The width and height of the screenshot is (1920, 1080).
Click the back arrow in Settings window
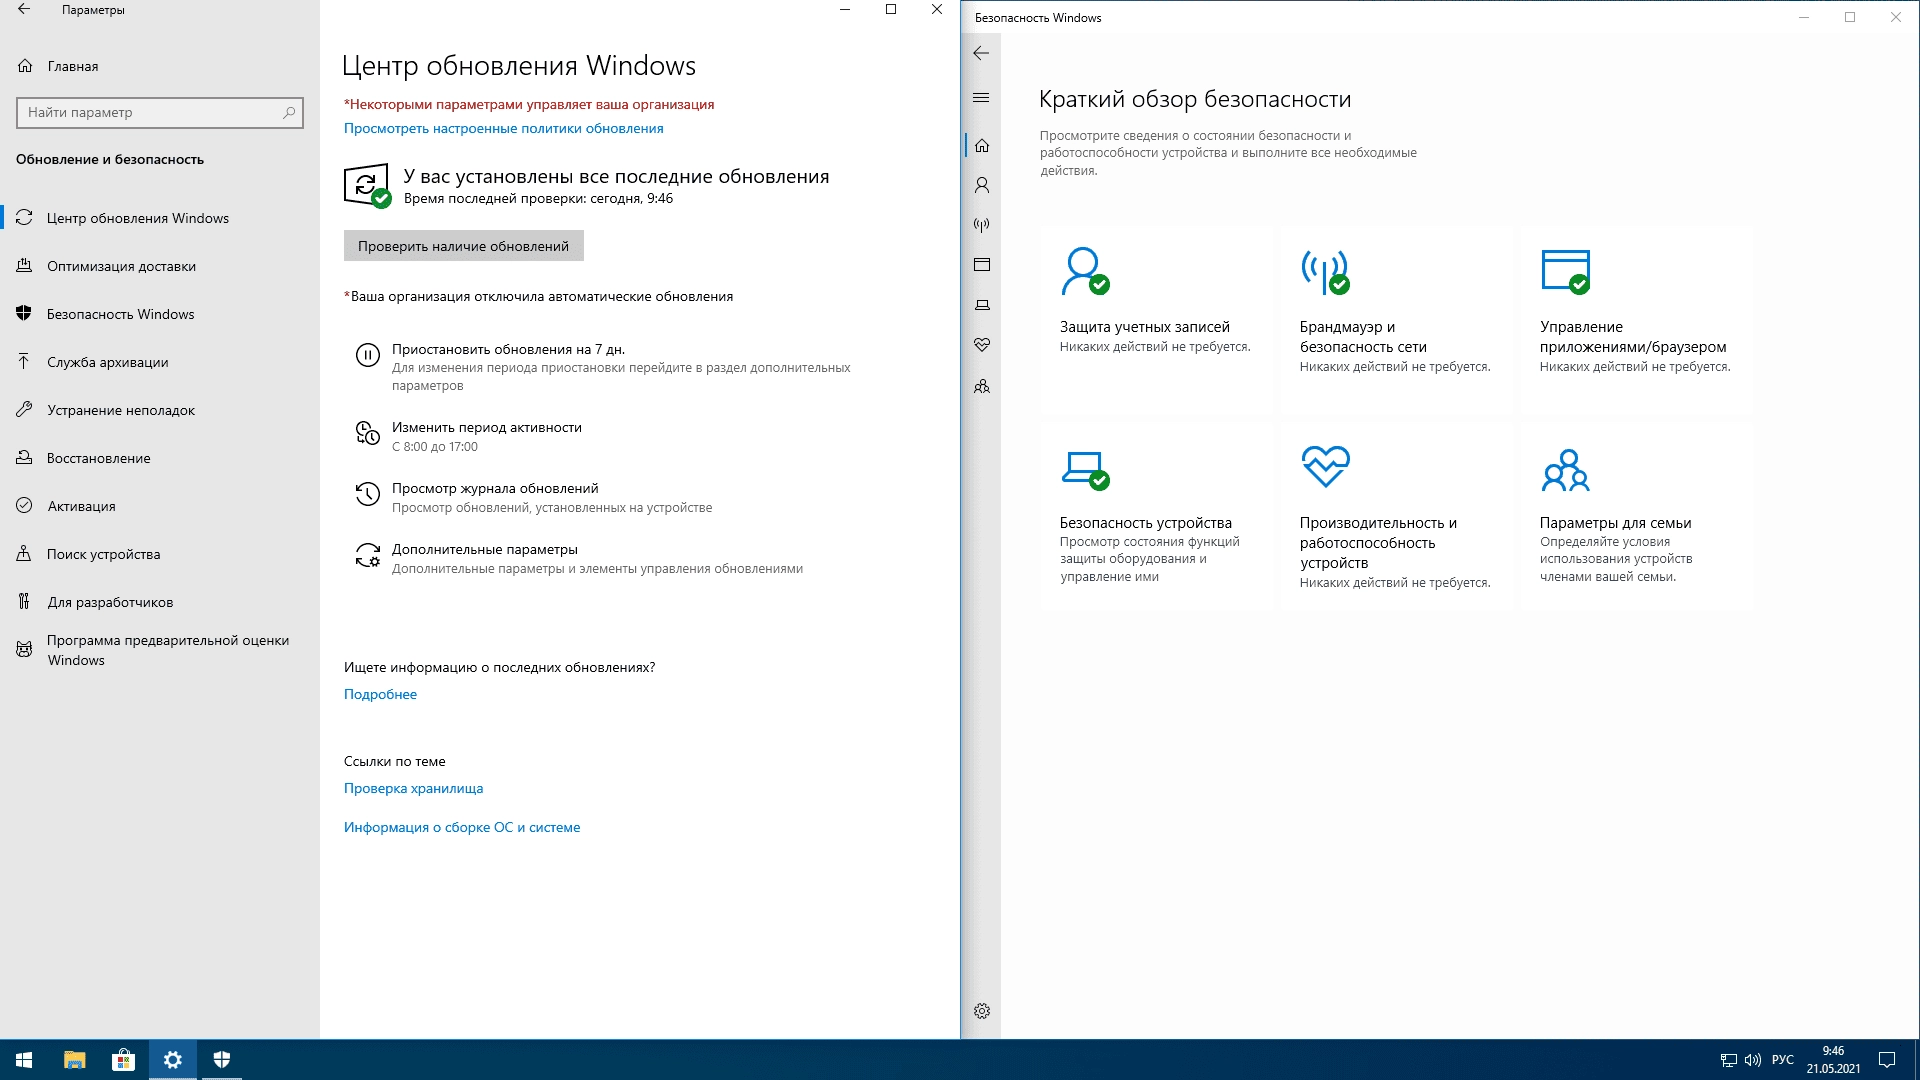point(24,10)
